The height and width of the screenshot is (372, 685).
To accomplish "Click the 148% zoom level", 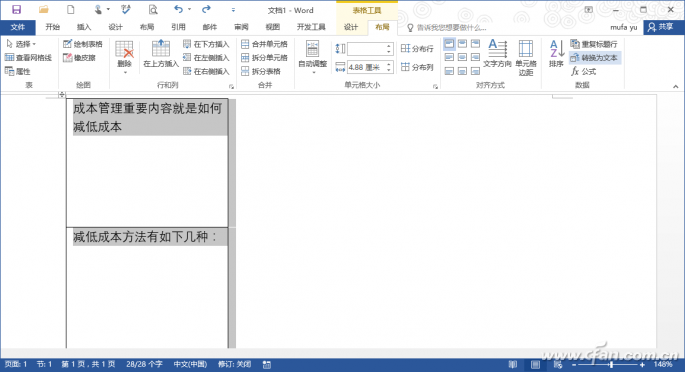I will pos(663,364).
